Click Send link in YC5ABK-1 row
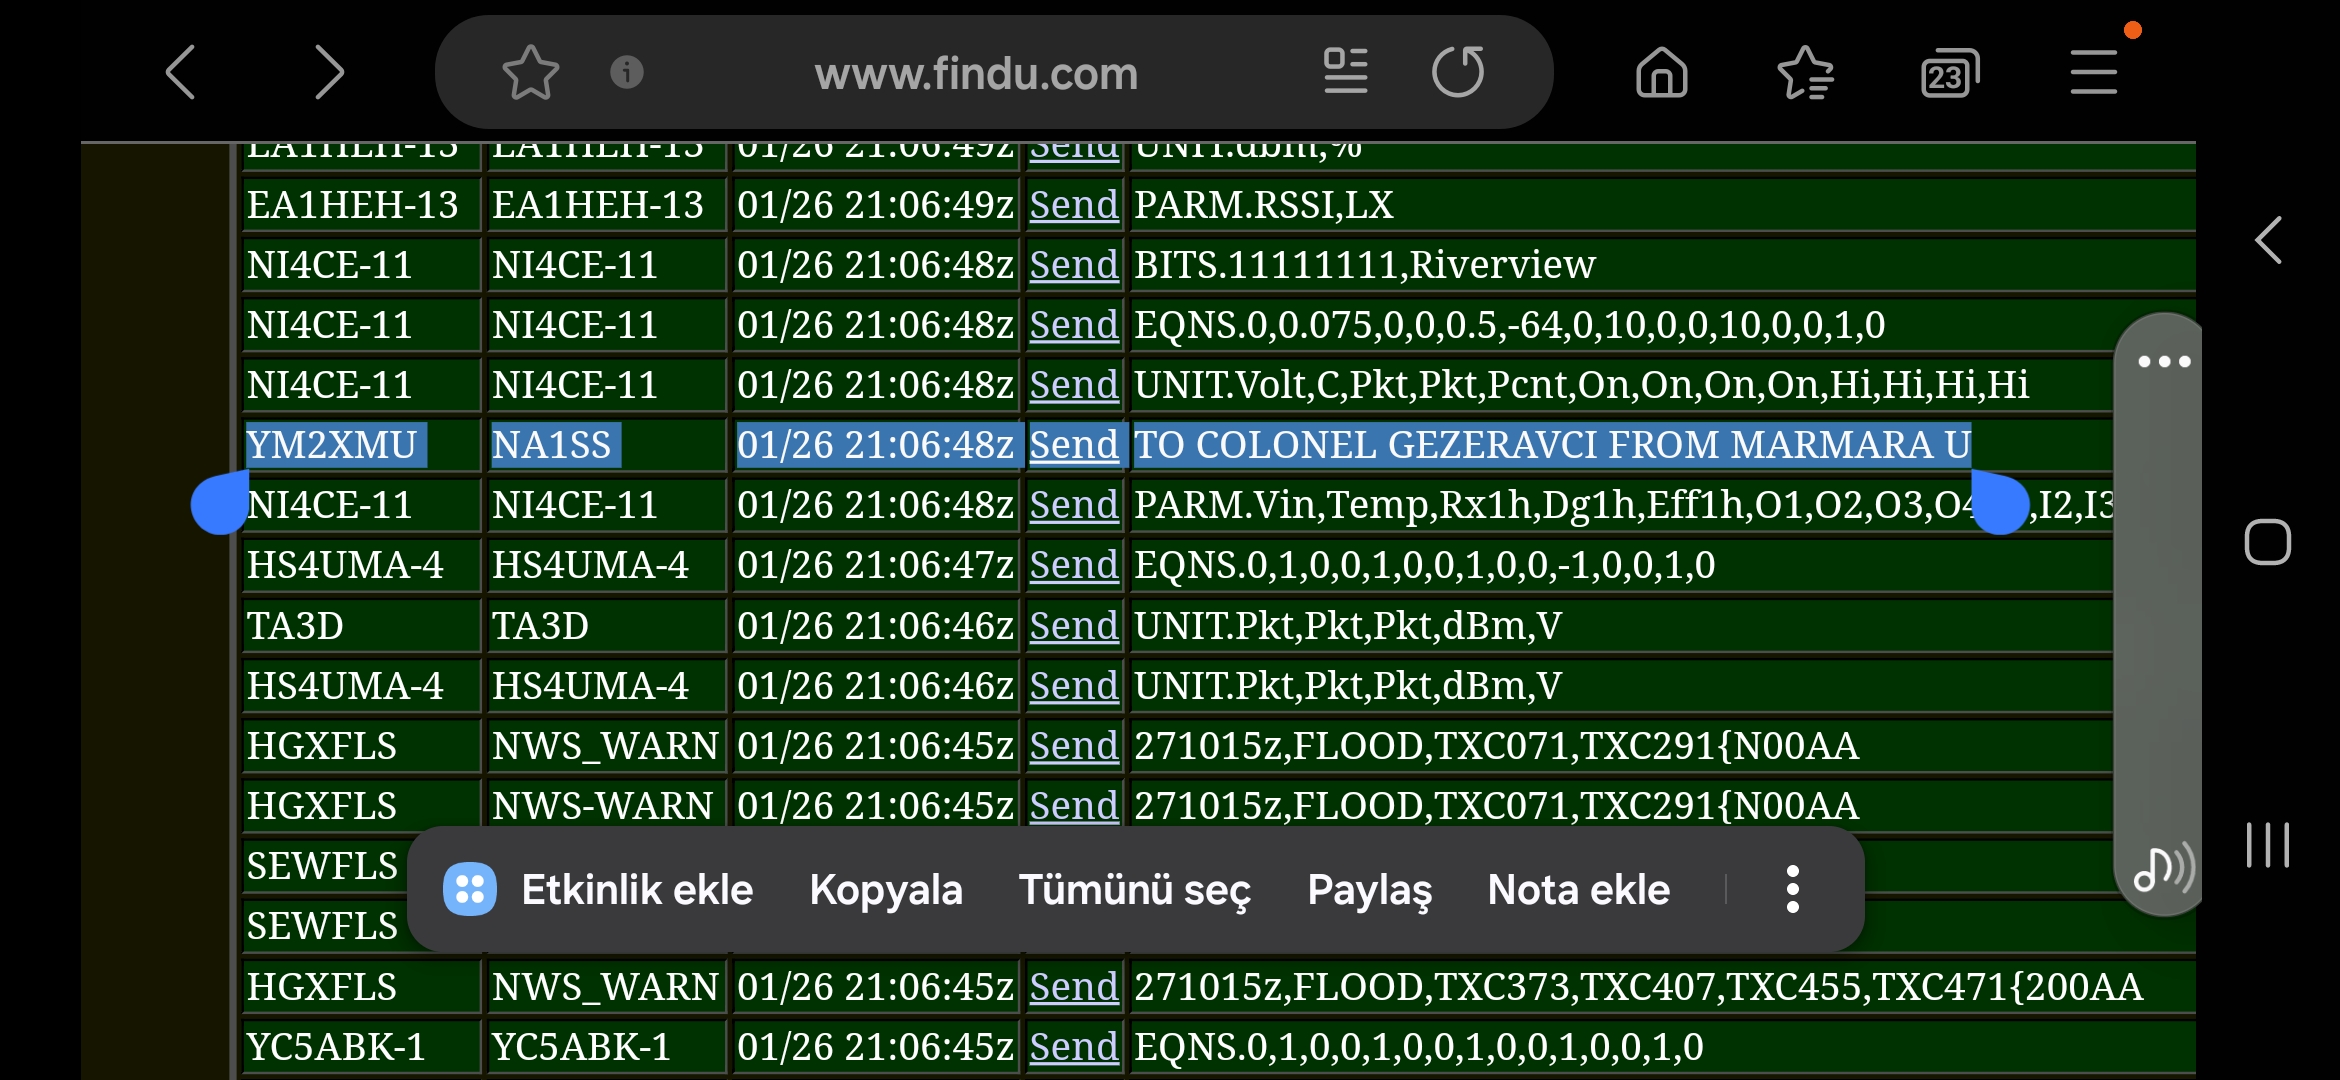 [1074, 1047]
